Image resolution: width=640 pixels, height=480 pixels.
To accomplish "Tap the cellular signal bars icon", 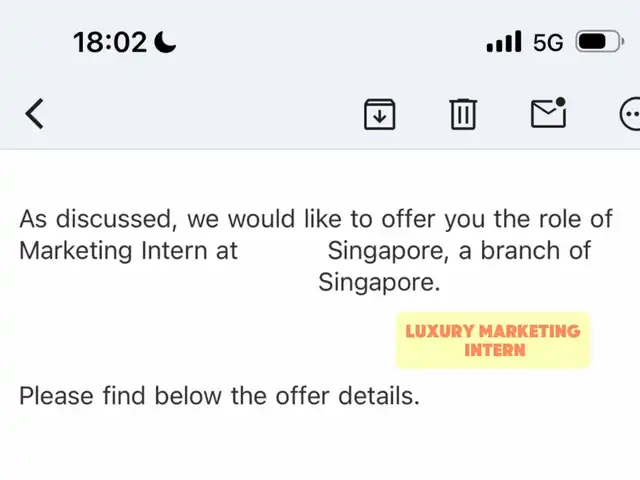I will tap(504, 42).
